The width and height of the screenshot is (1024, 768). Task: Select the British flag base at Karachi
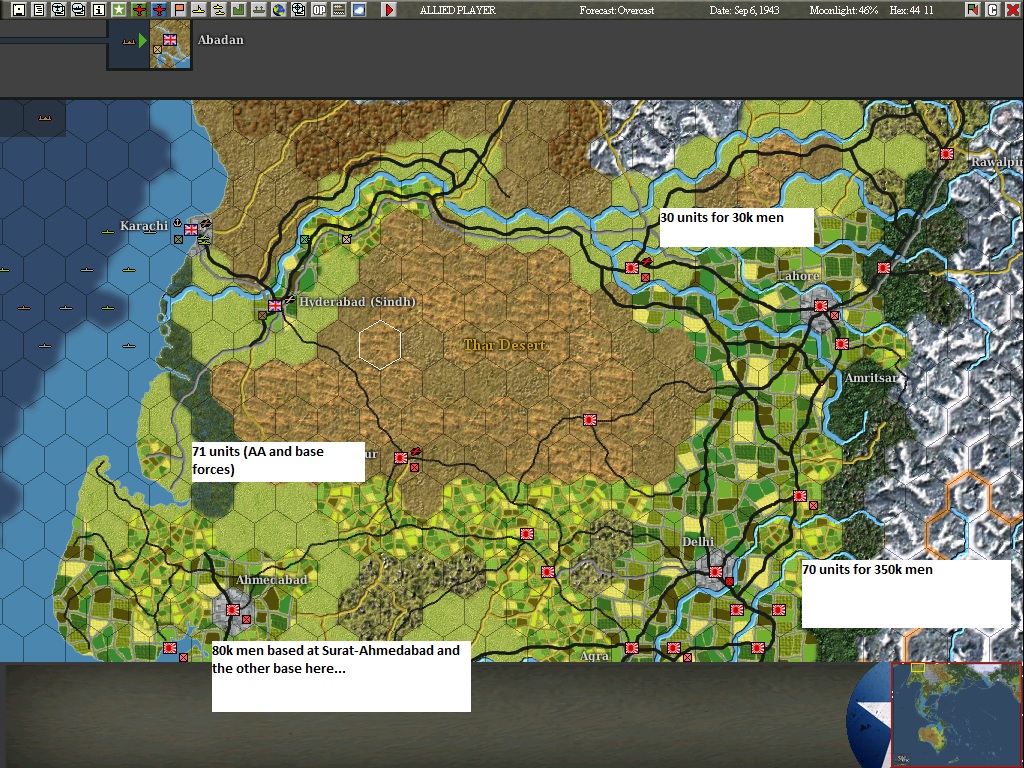(191, 230)
